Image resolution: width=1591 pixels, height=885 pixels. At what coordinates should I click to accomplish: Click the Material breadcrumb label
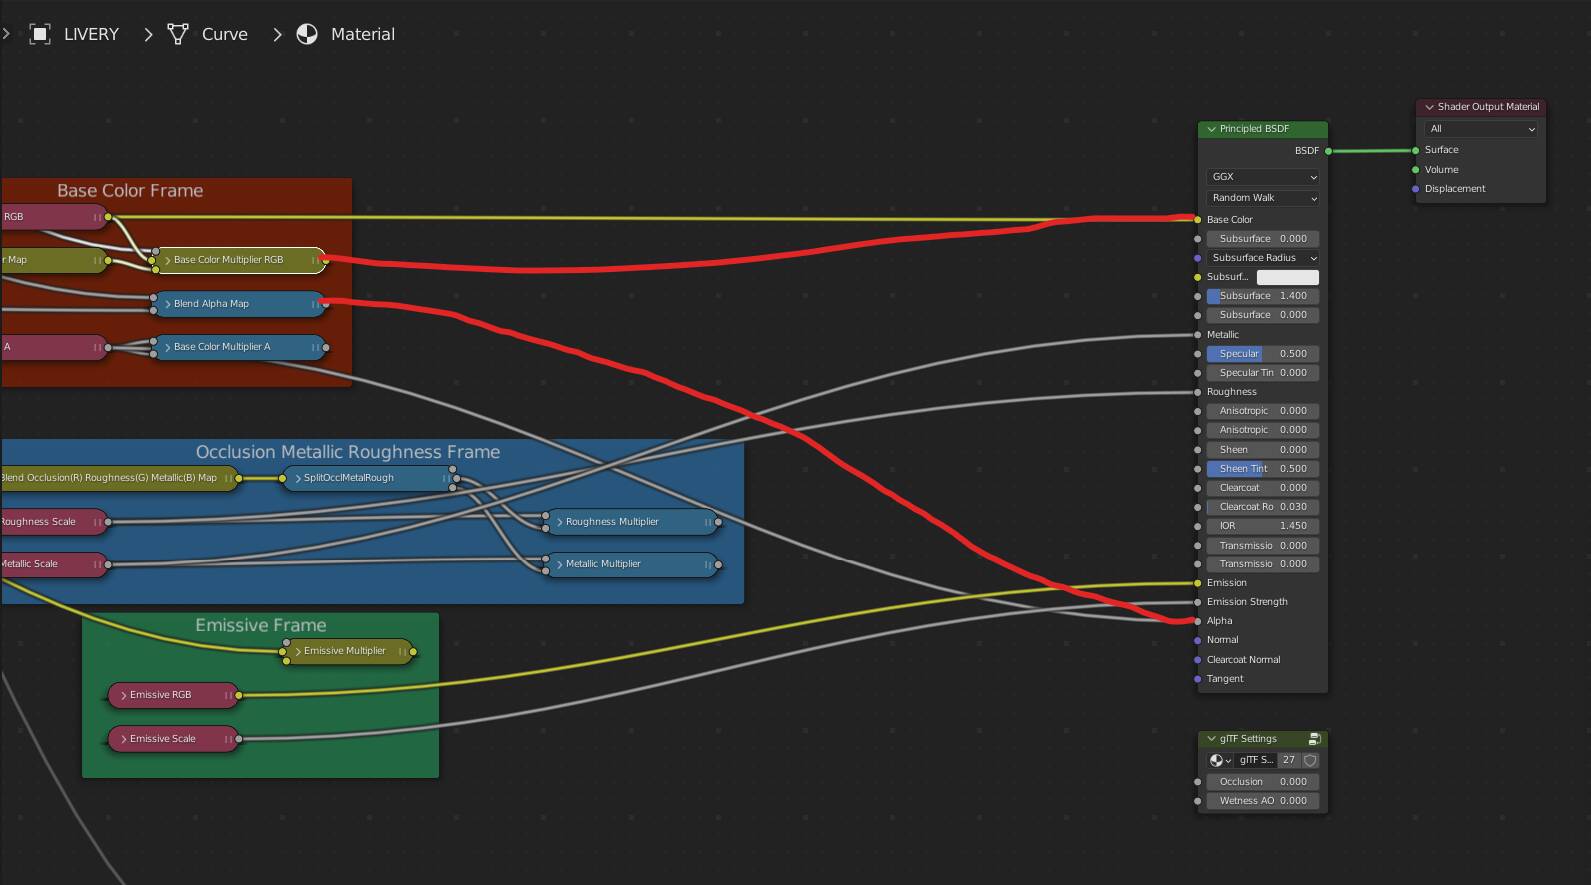362,34
